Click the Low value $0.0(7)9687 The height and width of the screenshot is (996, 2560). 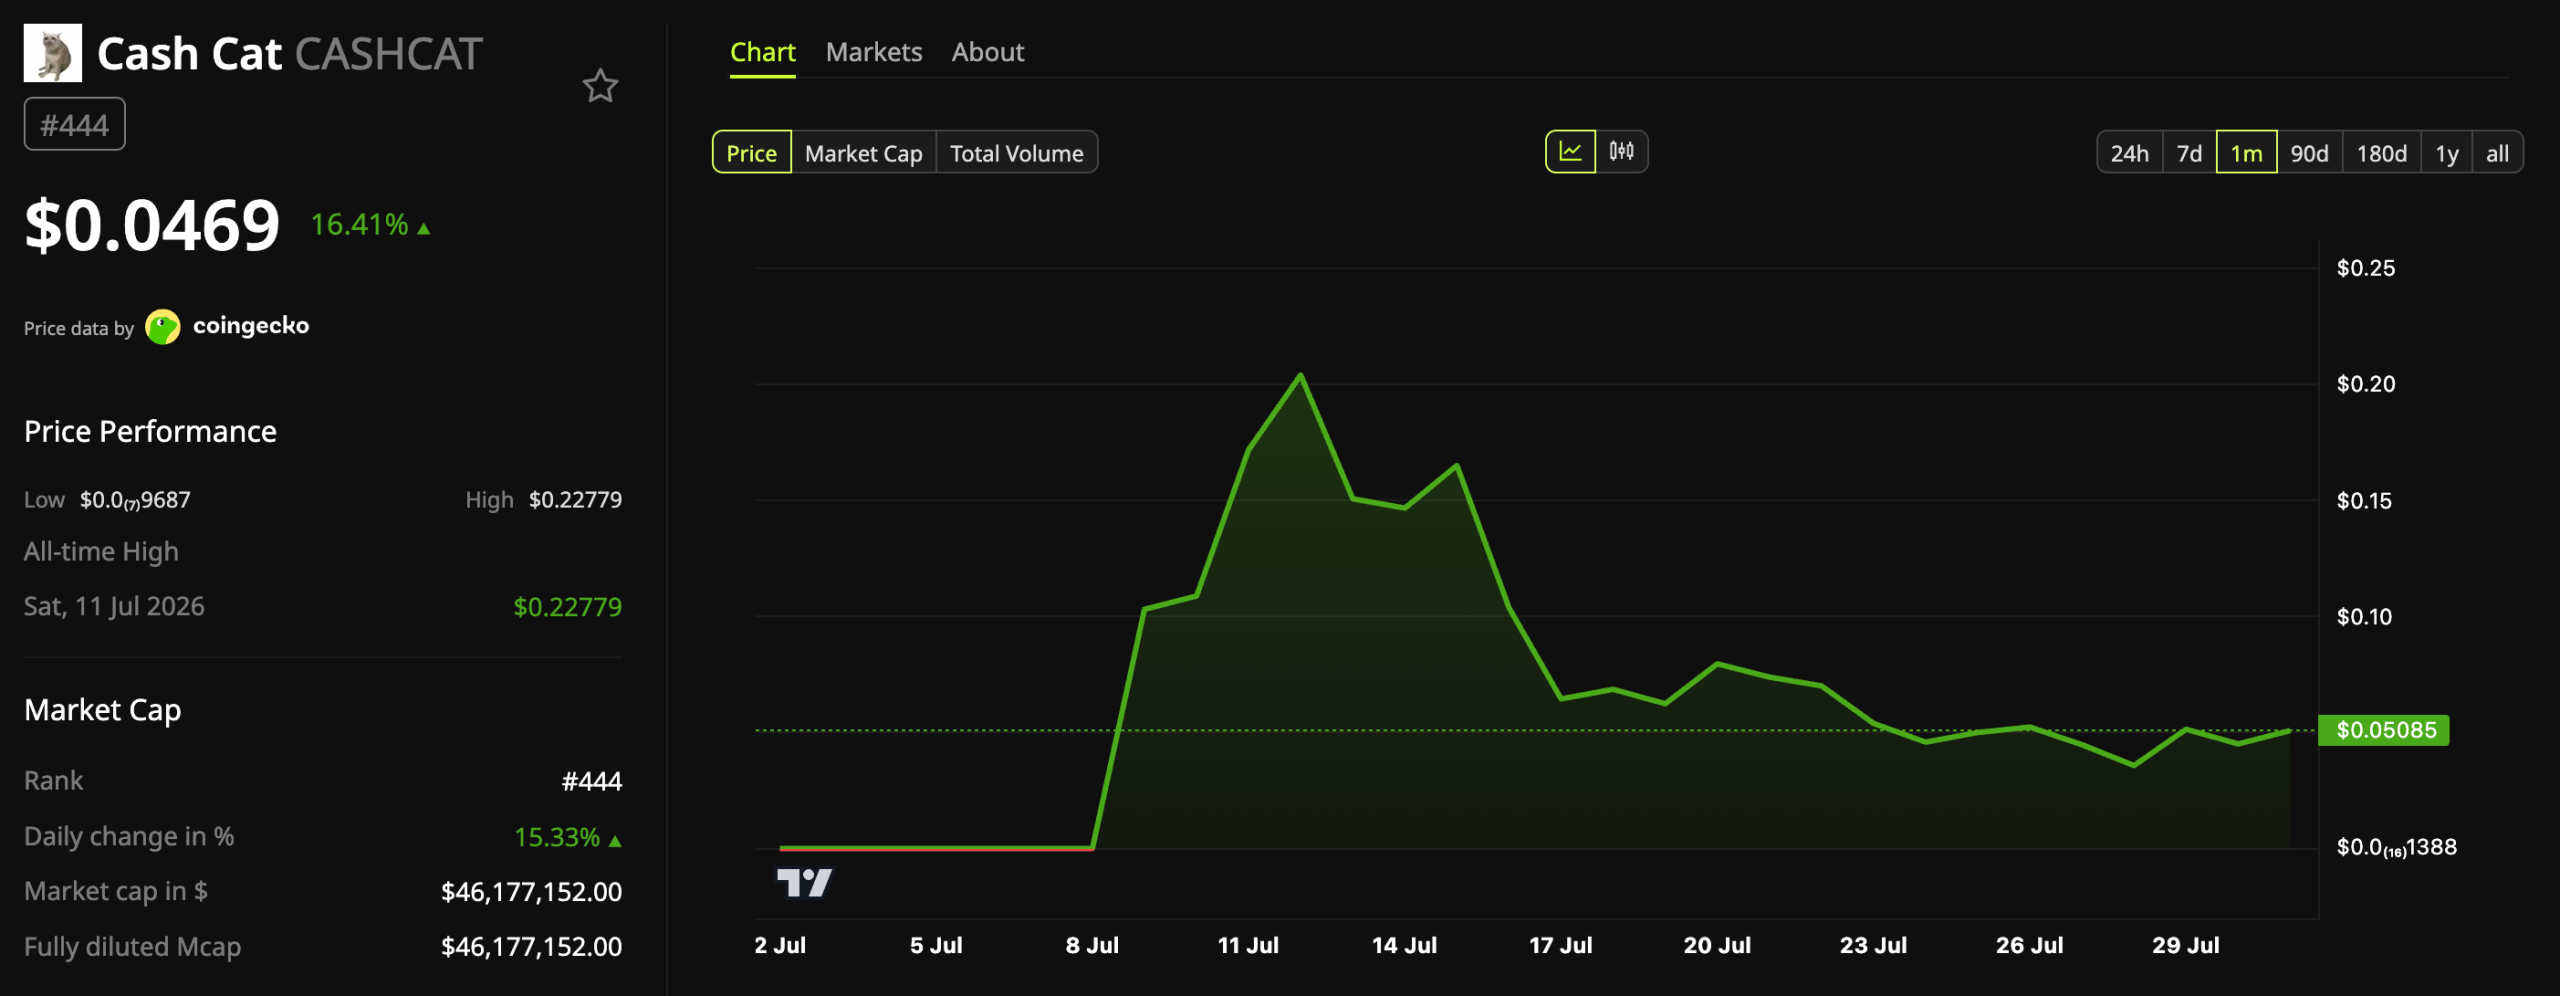135,500
